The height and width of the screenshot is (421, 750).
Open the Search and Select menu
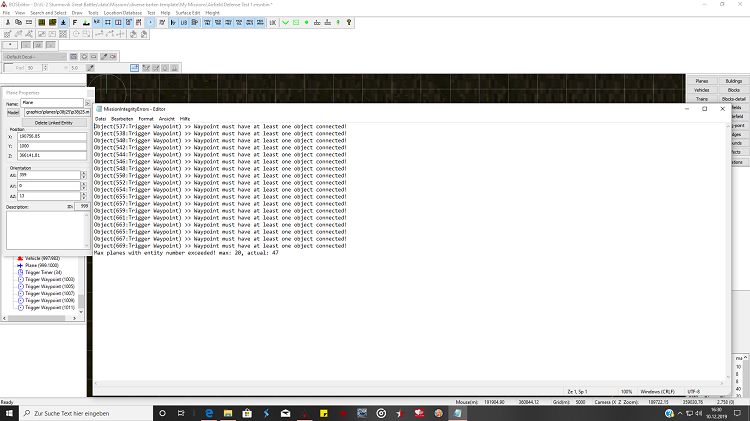click(48, 13)
